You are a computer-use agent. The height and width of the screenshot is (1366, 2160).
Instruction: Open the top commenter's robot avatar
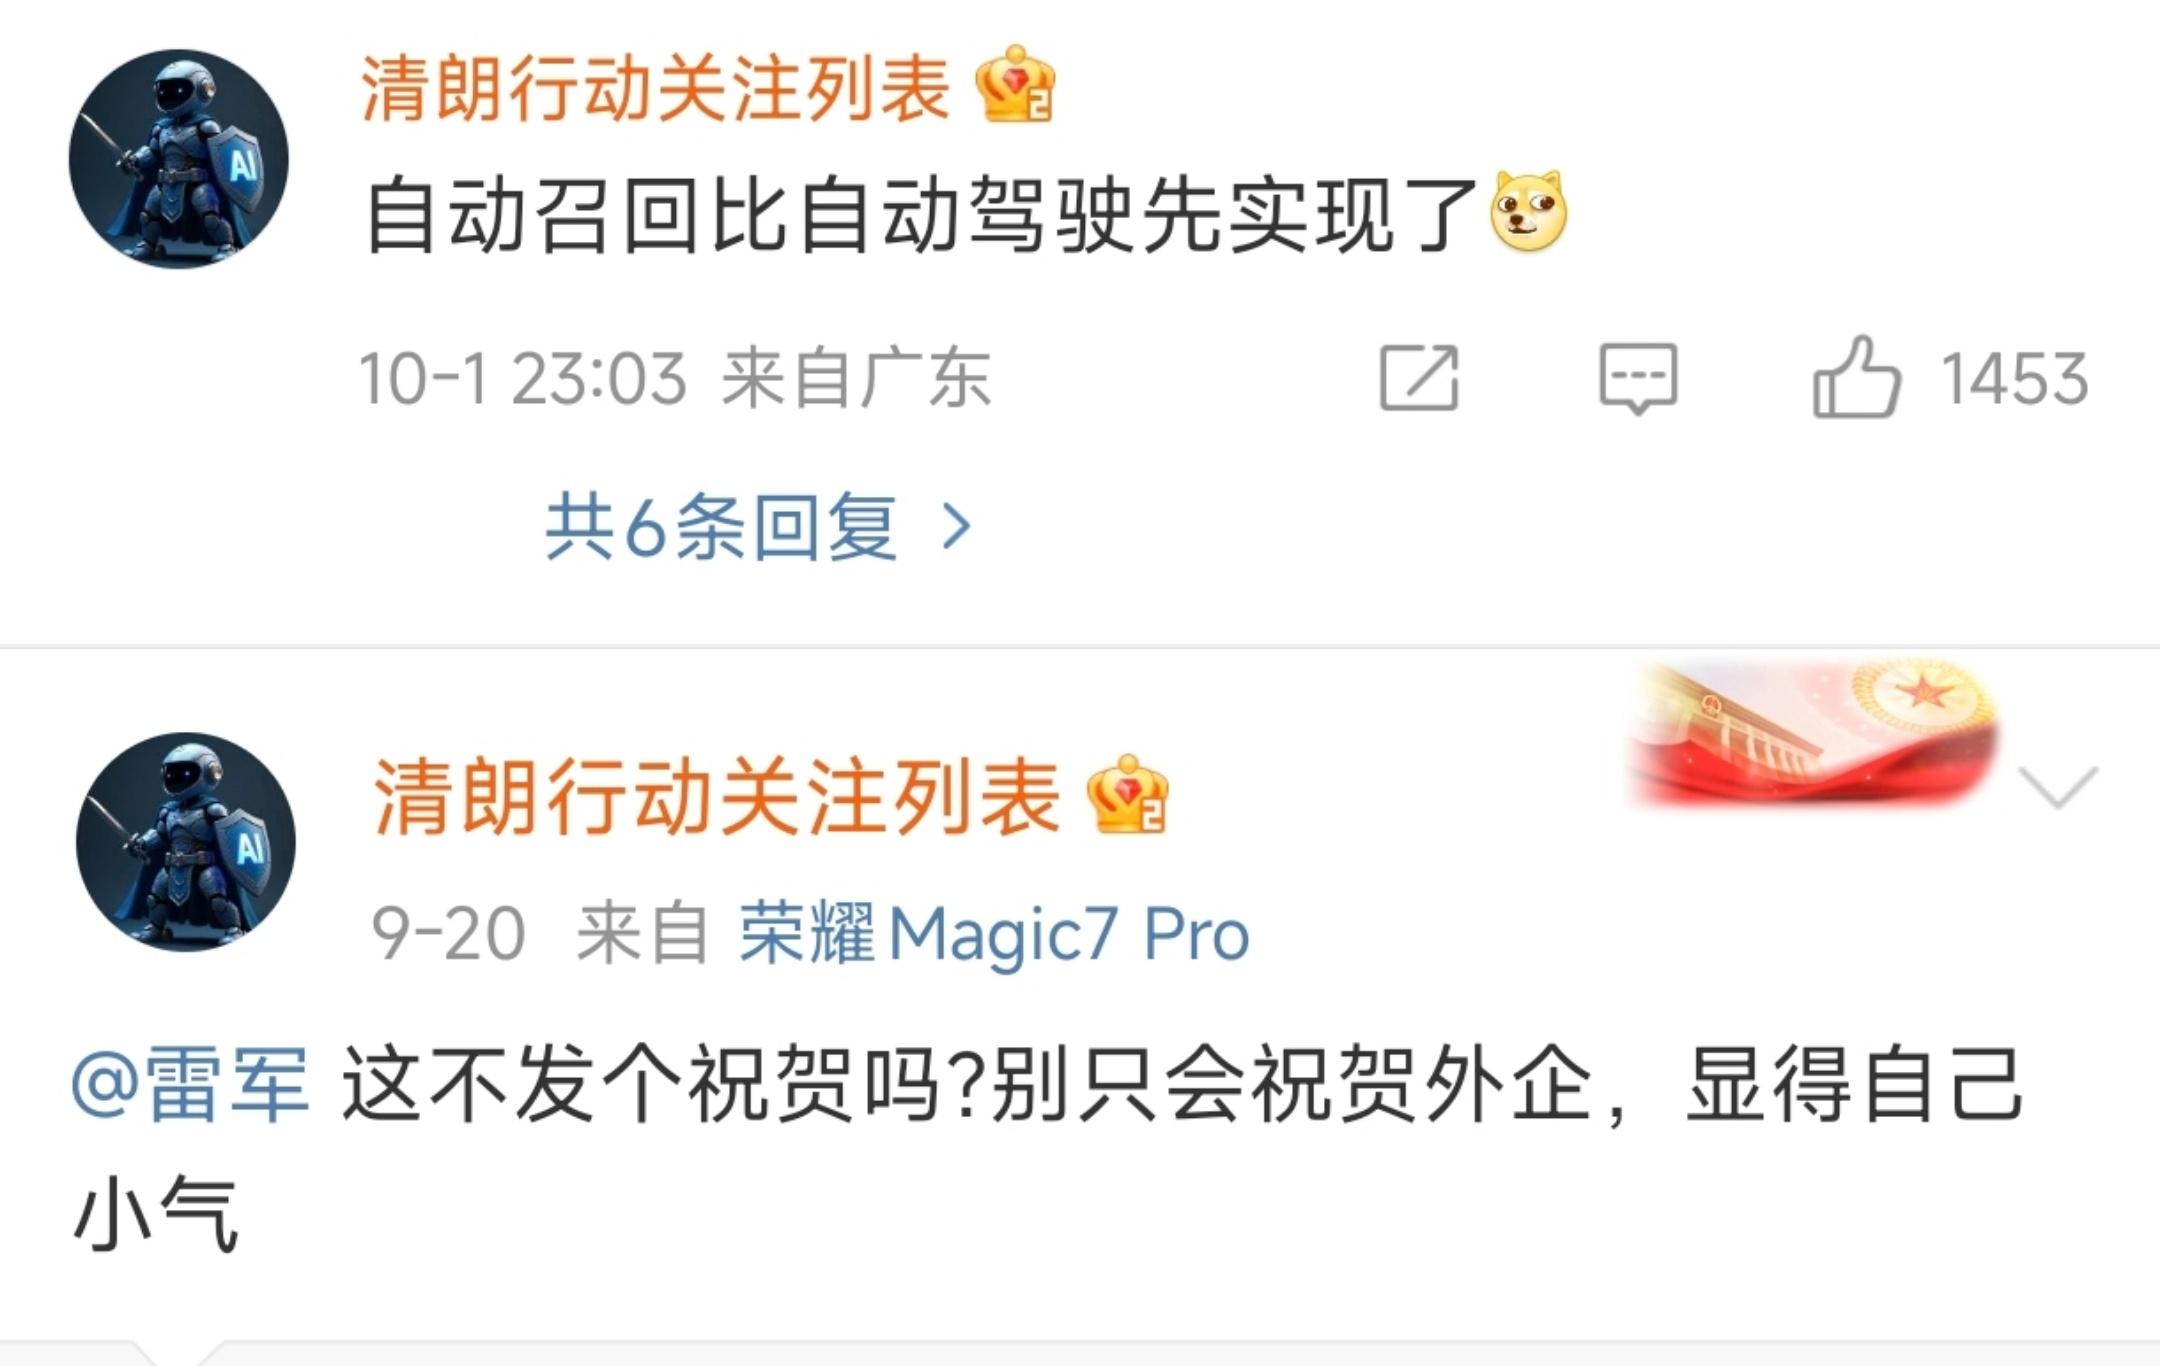(x=179, y=159)
